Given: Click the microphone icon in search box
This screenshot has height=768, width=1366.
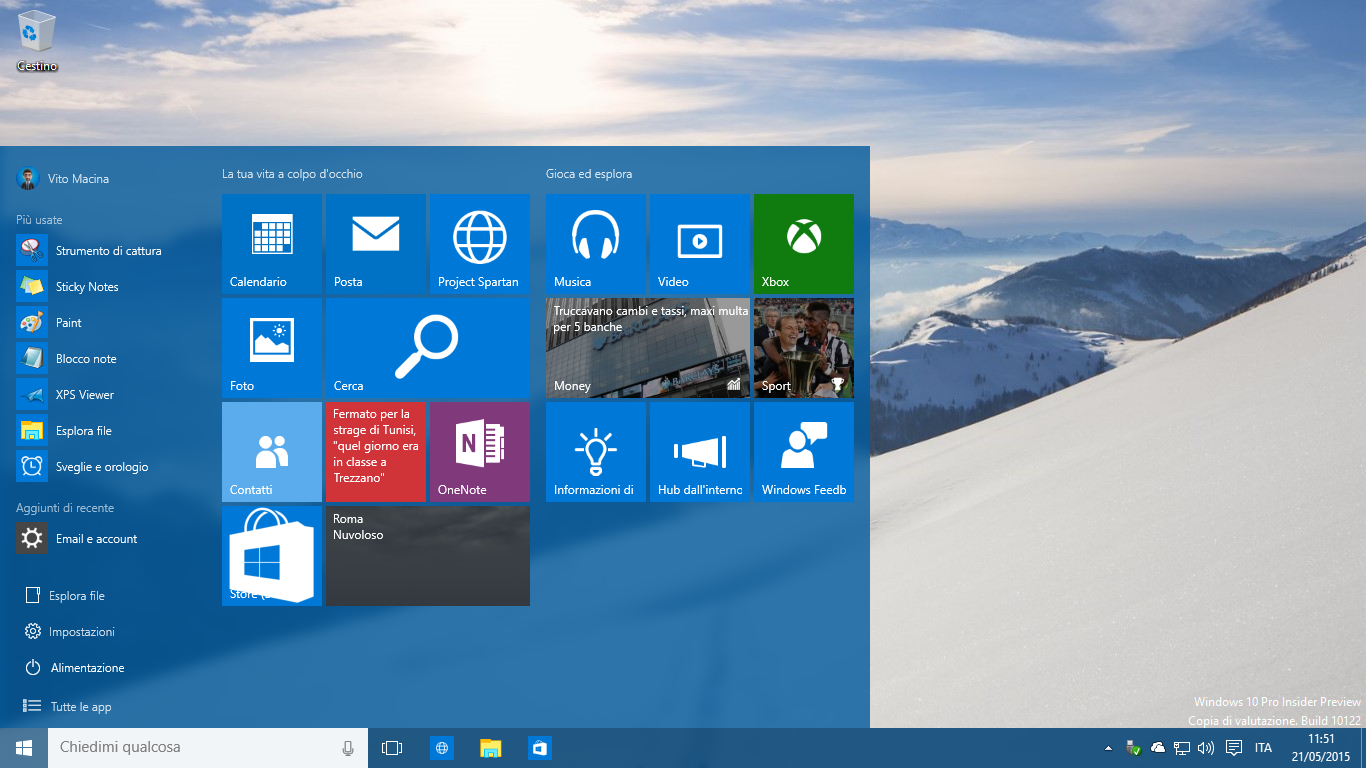Looking at the screenshot, I should tap(348, 748).
